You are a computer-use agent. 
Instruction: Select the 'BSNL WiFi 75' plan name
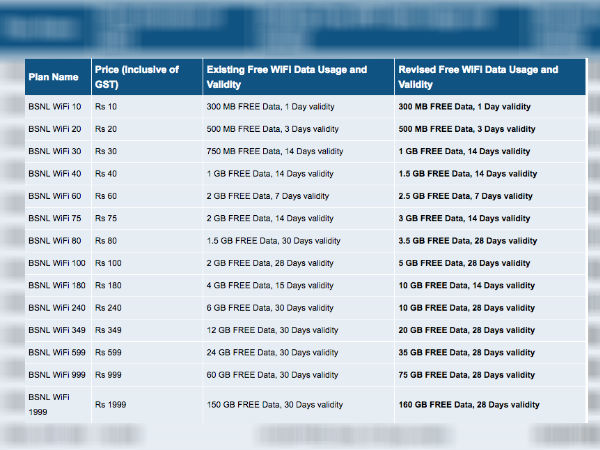(55, 218)
